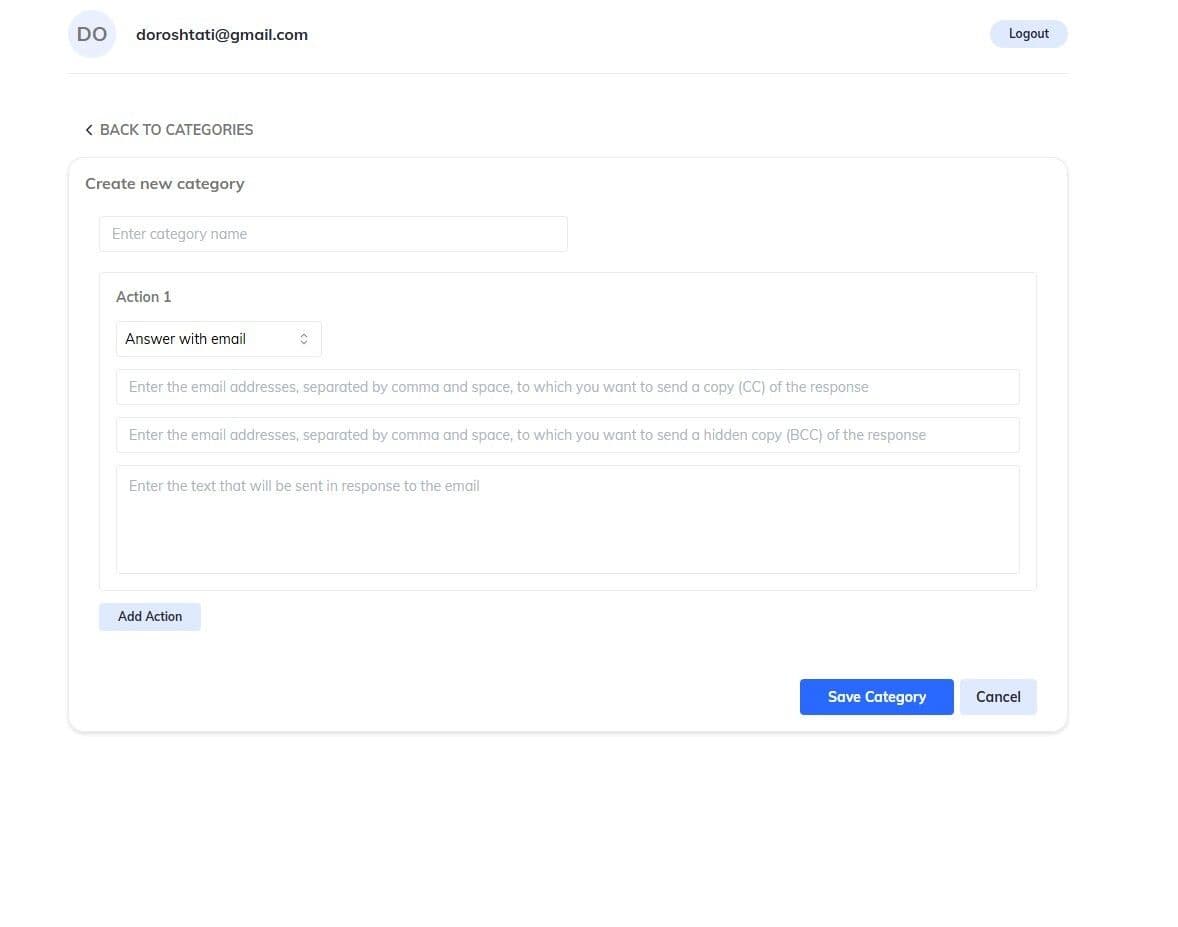Cancel the new category form
1178x927 pixels.
click(998, 697)
